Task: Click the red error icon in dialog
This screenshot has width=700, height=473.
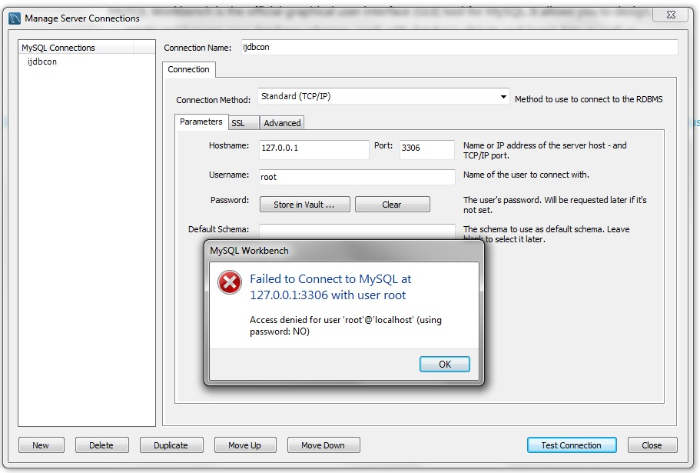Action: coord(229,282)
